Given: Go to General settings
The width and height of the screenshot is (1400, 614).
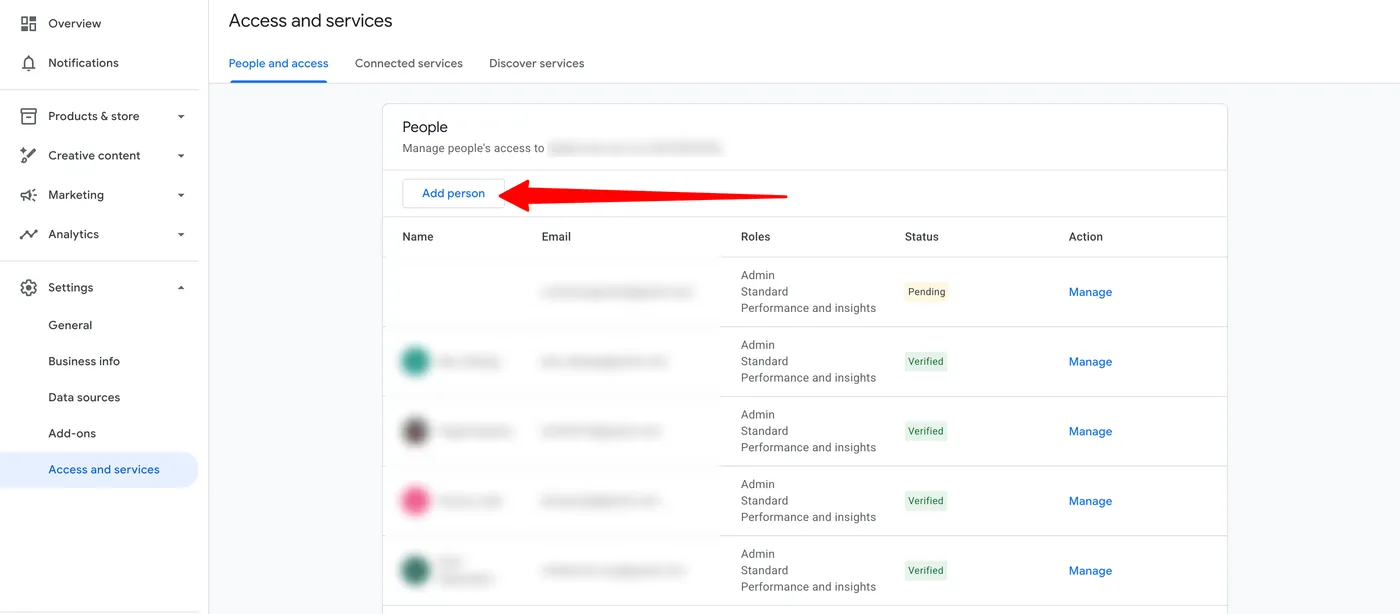Looking at the screenshot, I should [x=70, y=325].
